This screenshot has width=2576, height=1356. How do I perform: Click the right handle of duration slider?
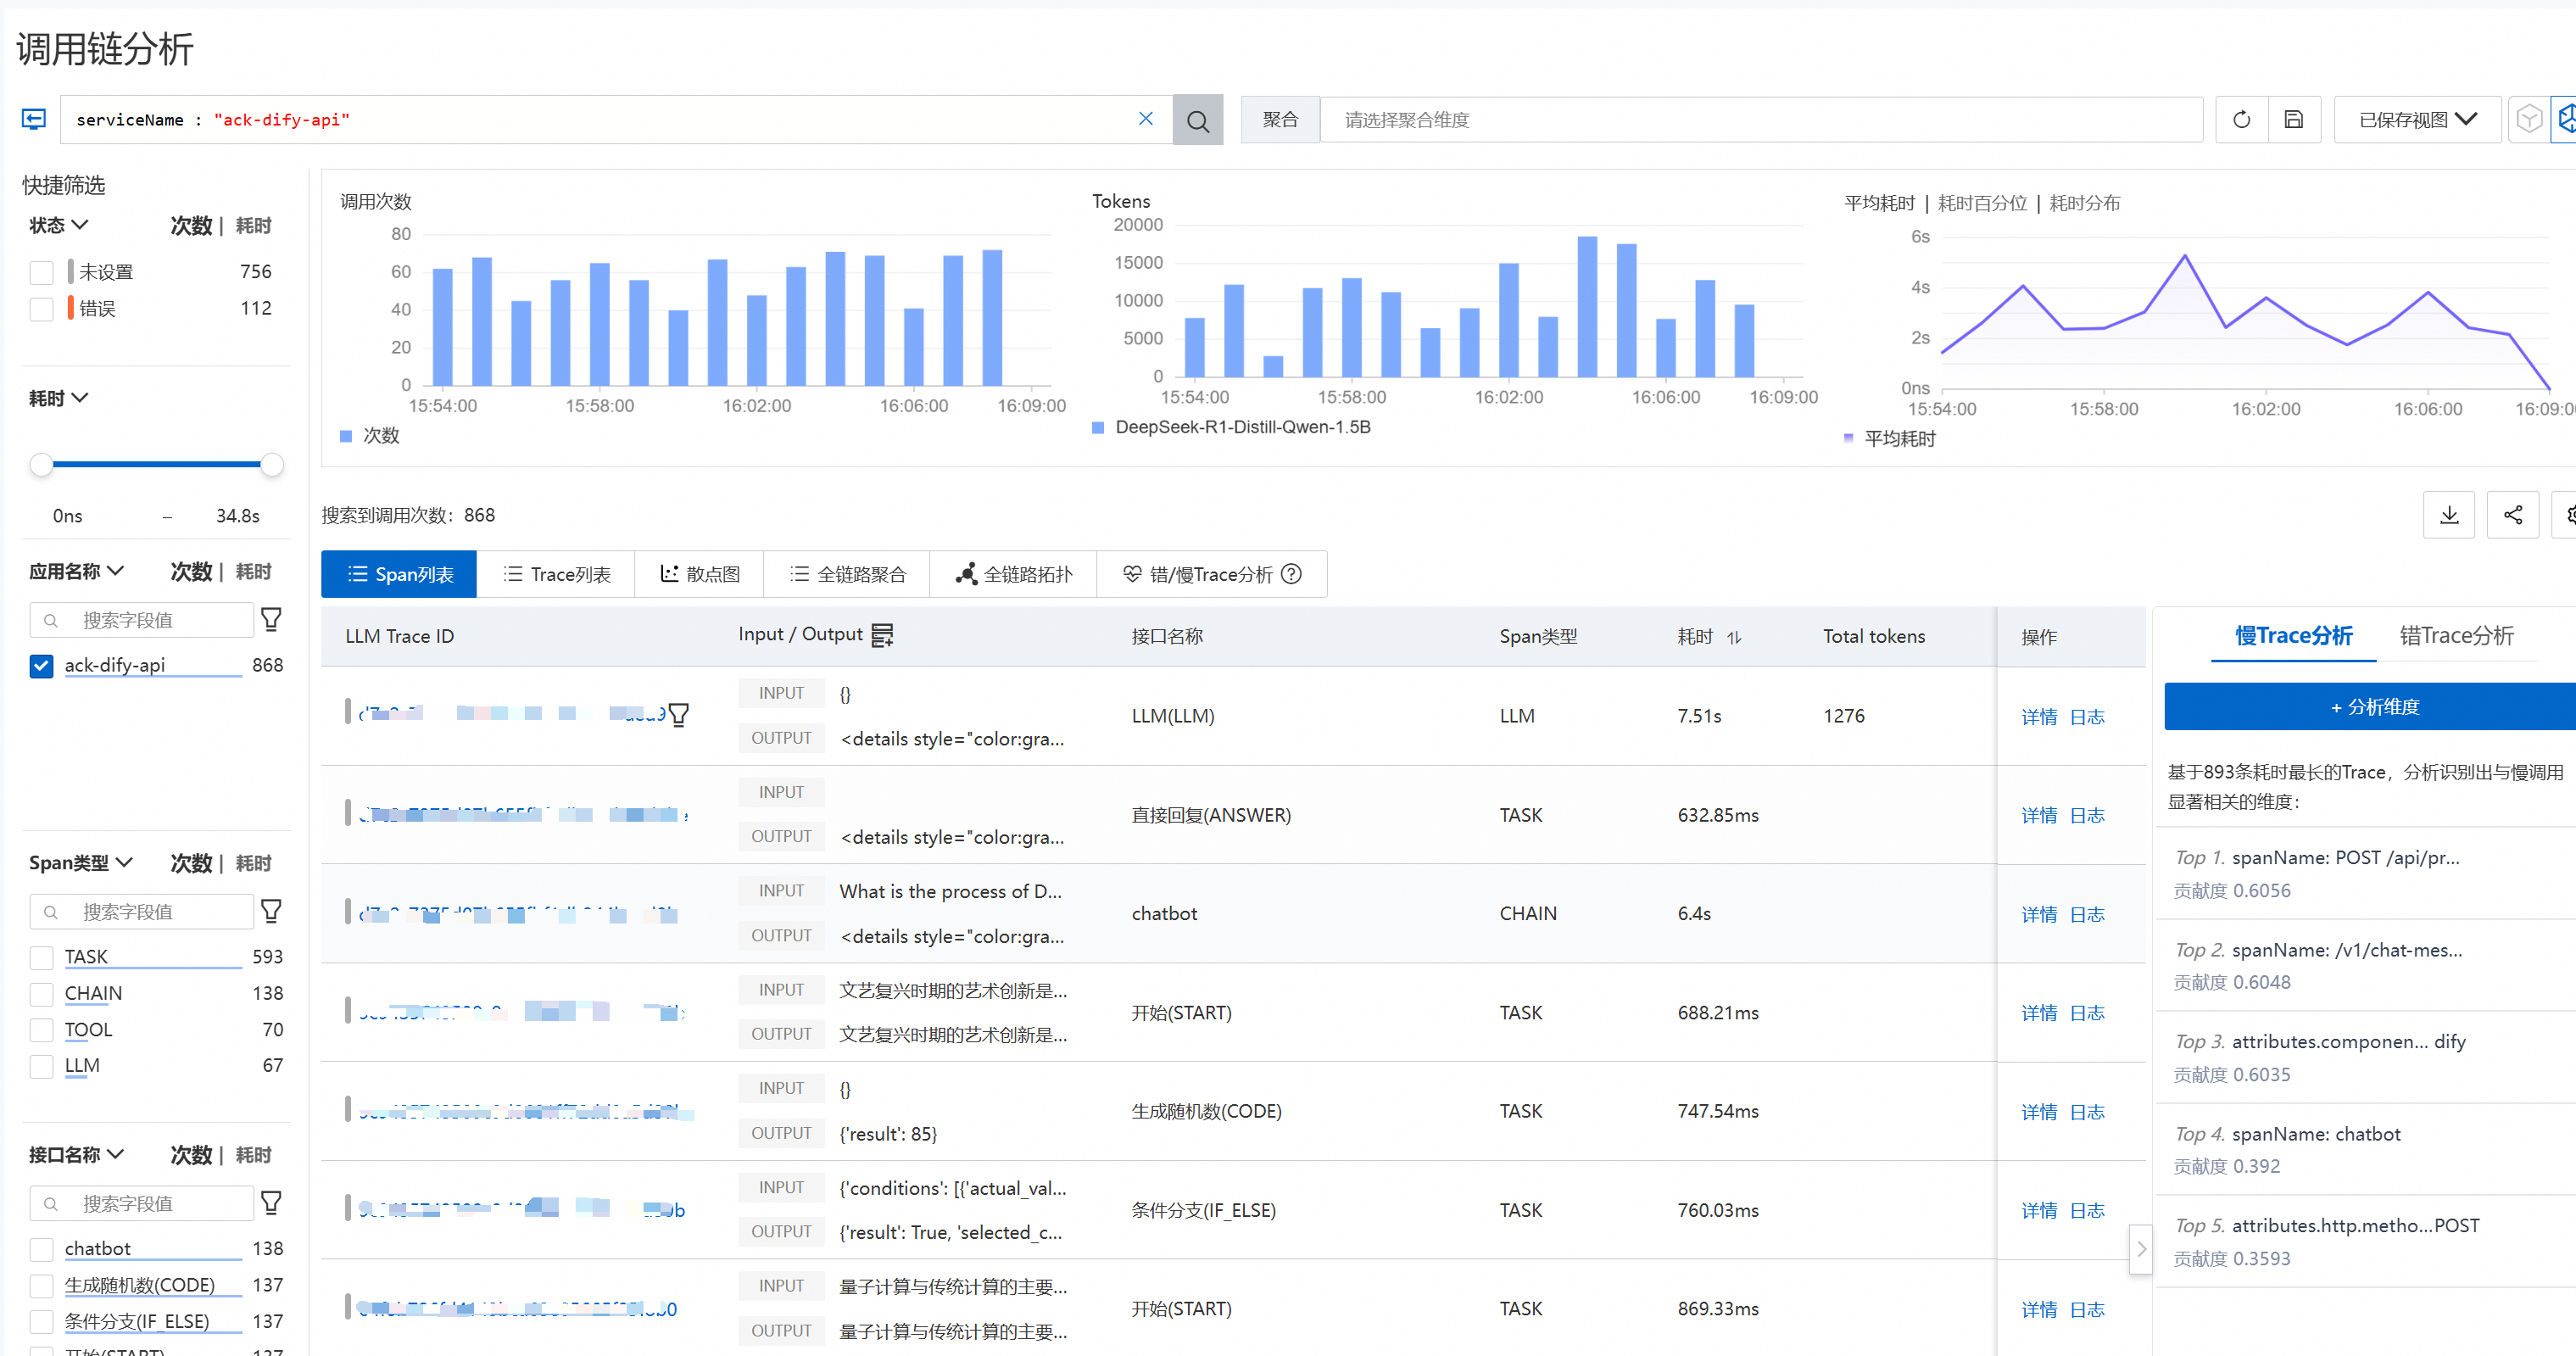[271, 464]
